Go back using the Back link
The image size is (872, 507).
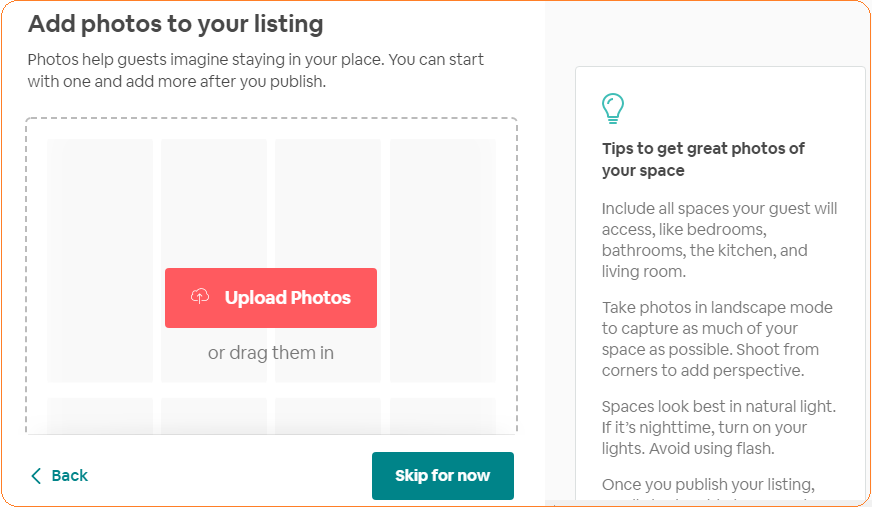click(69, 476)
